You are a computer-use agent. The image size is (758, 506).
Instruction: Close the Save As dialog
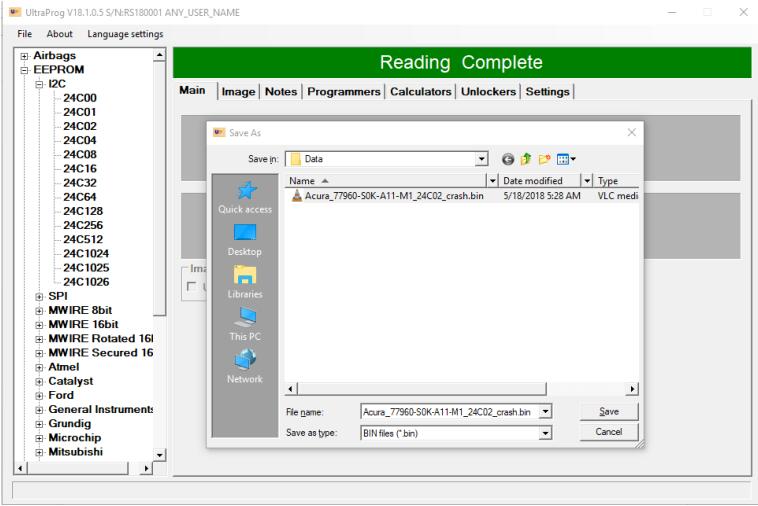(631, 132)
